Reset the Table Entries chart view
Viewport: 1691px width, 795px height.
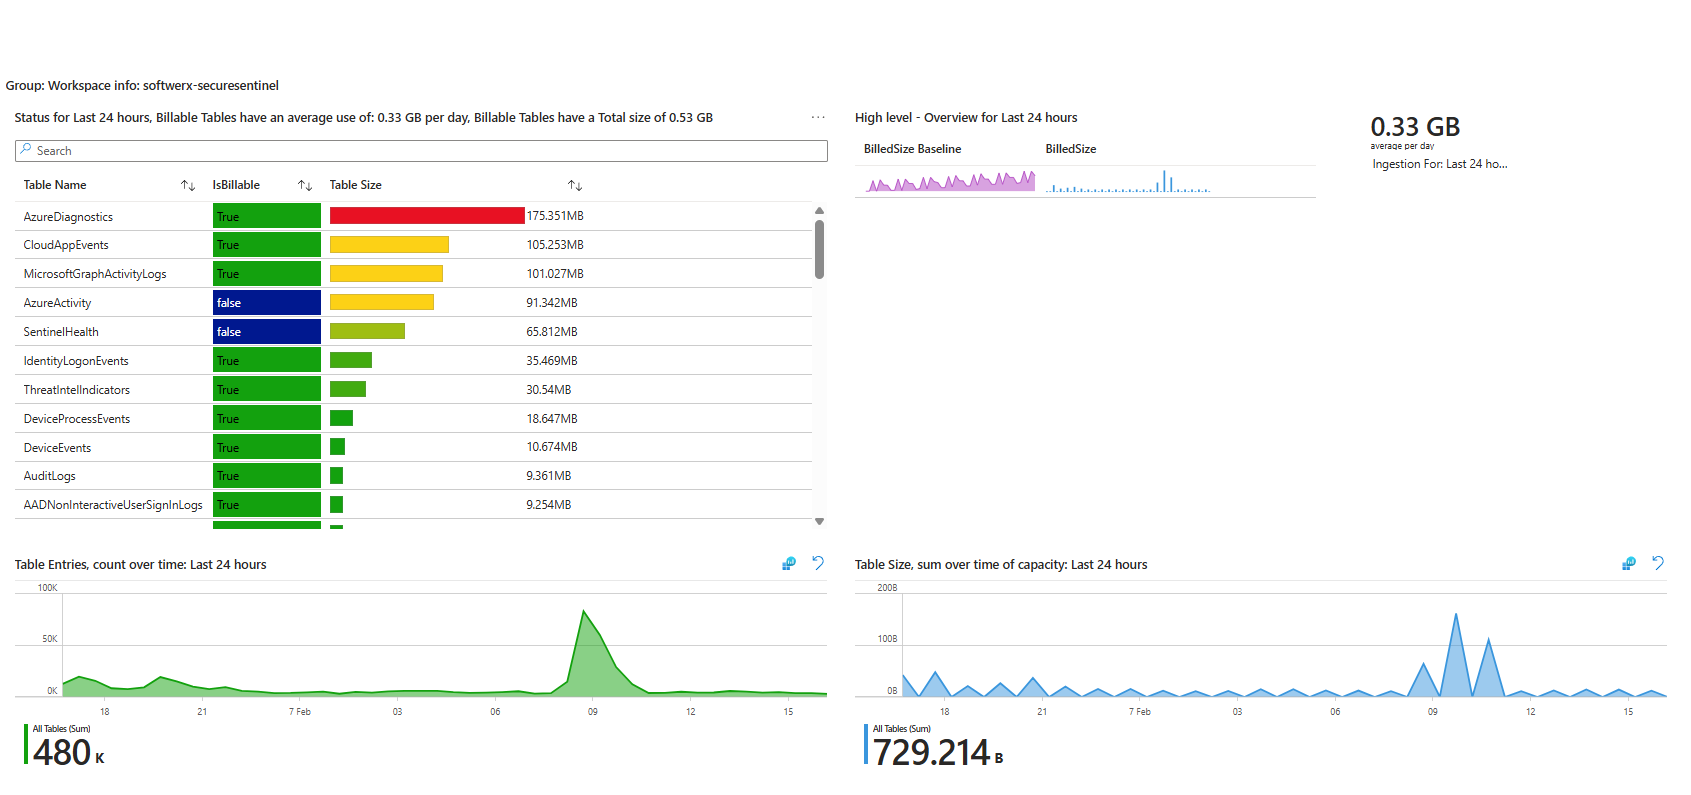tap(818, 563)
